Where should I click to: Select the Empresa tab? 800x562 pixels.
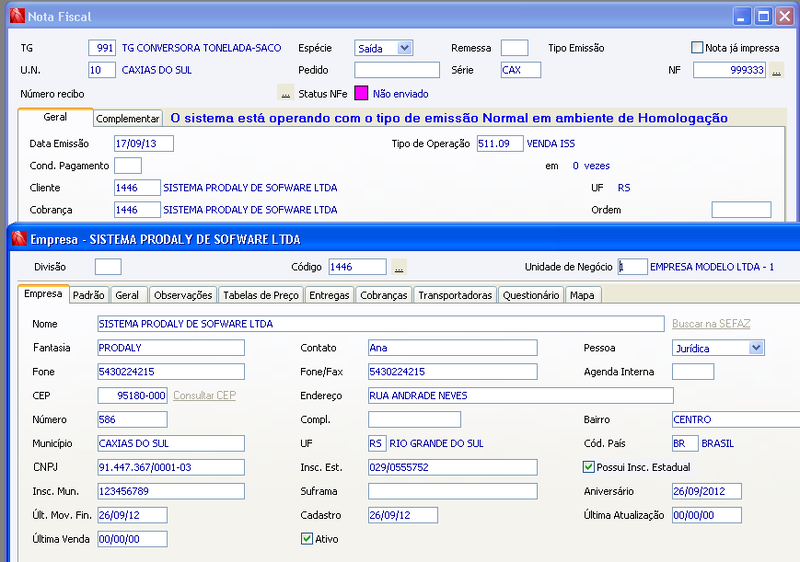pos(43,294)
